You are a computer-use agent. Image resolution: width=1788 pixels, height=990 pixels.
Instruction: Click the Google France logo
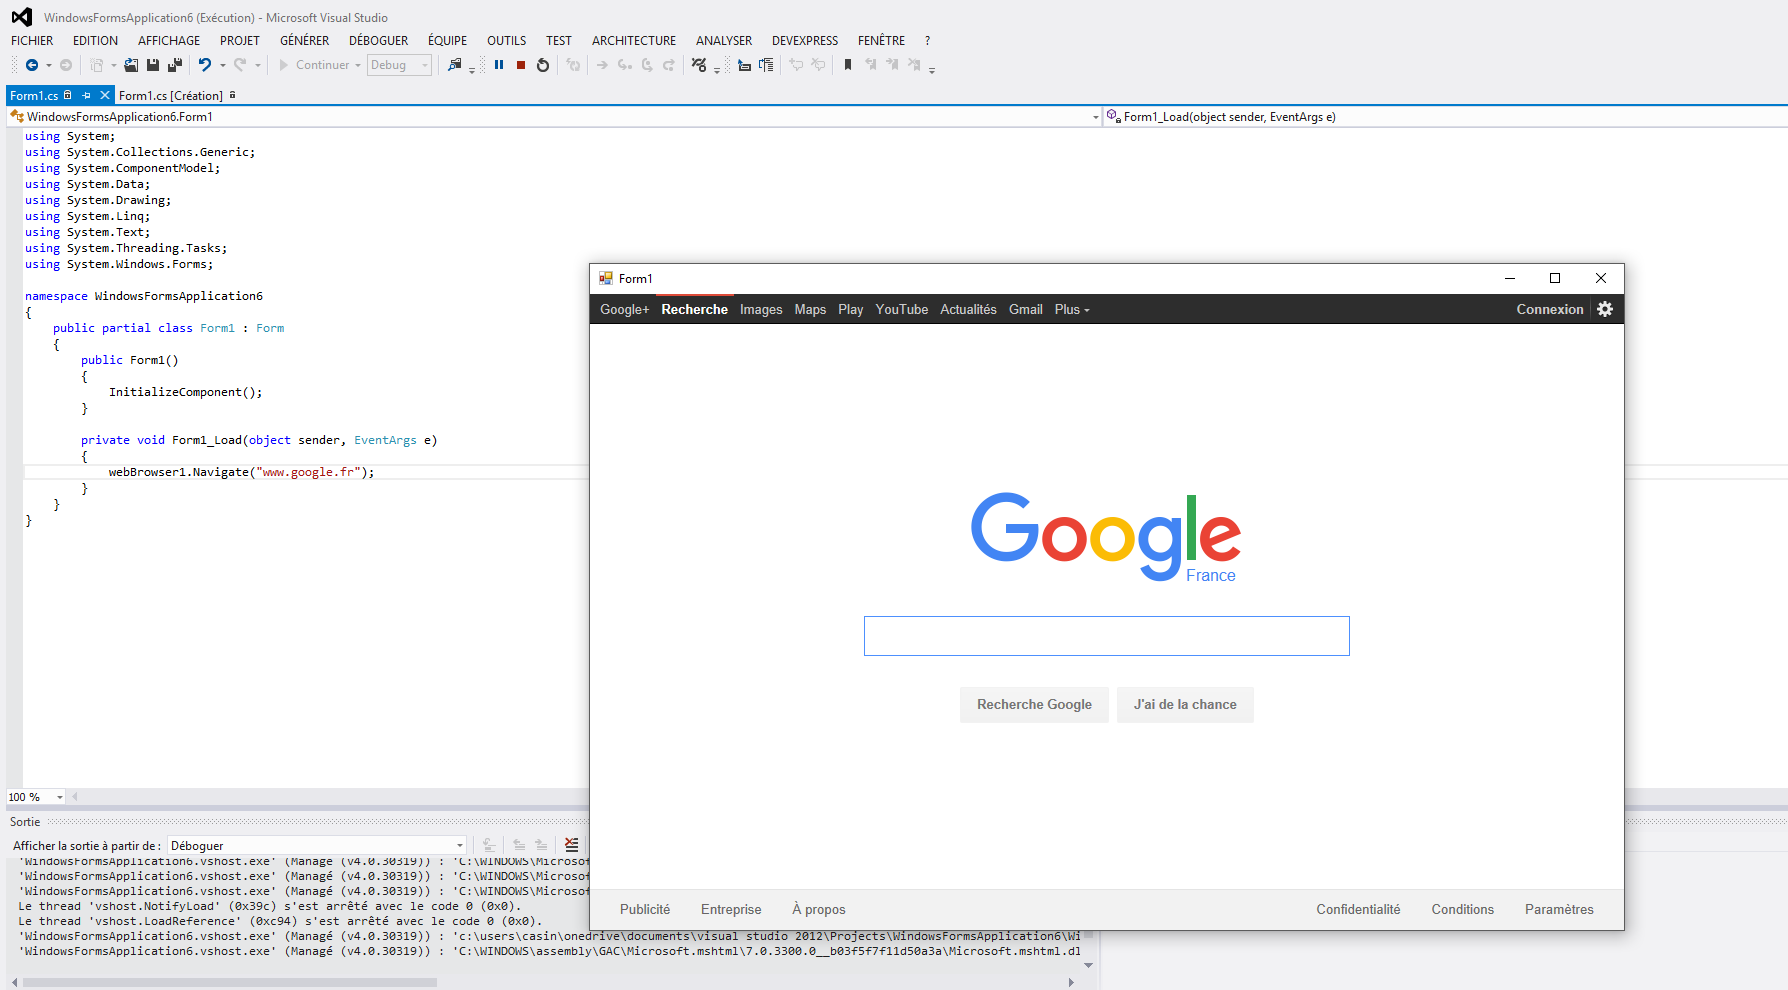click(x=1106, y=537)
